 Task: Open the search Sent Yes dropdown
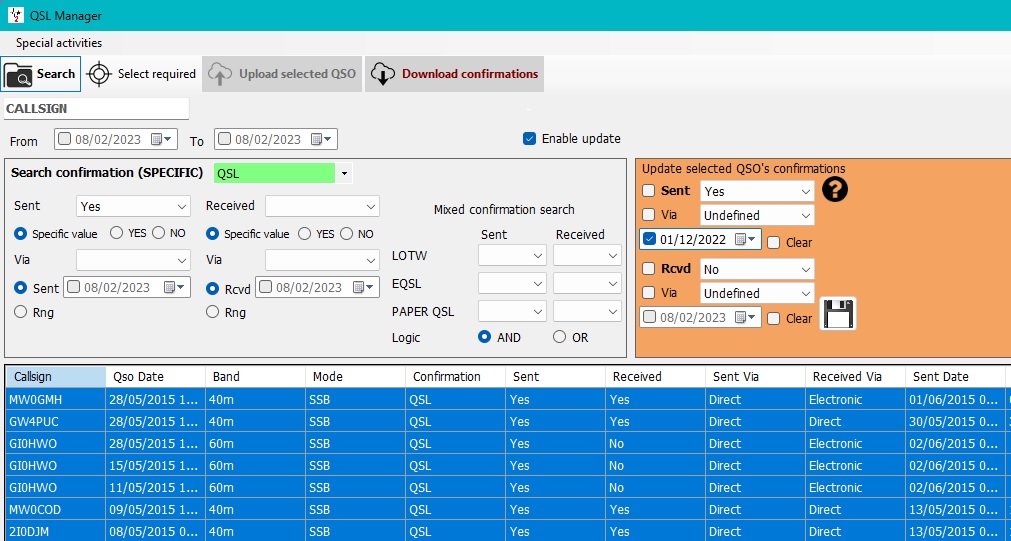(x=133, y=206)
